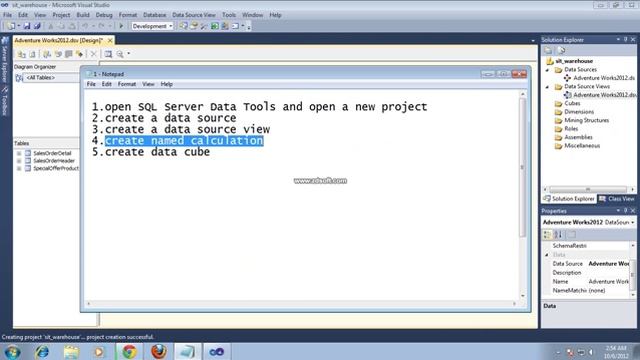
Task: Open the Properties object selector dropdown
Action: click(x=633, y=222)
